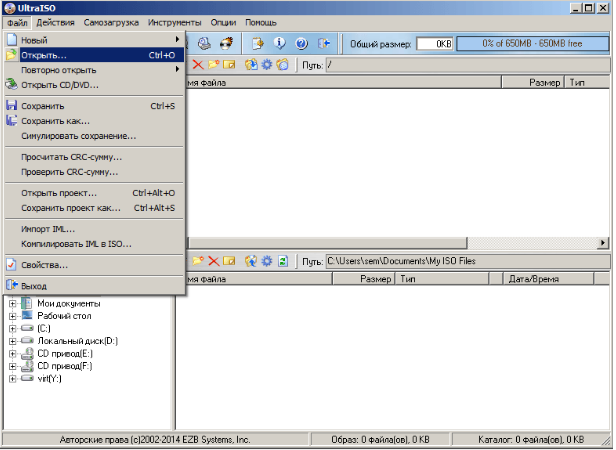
Task: Expand CD привод(F:) node
Action: 13,367
